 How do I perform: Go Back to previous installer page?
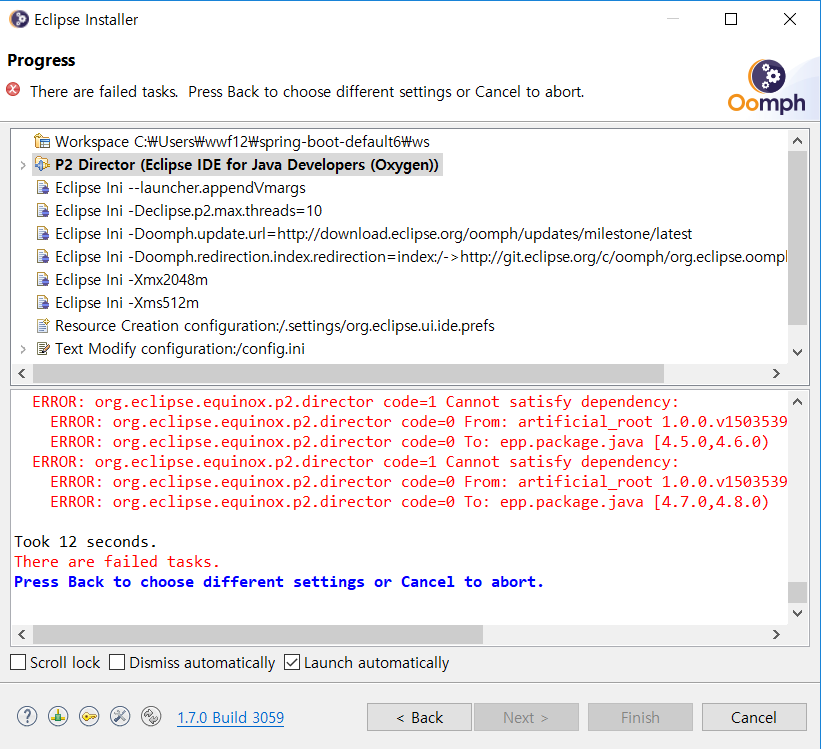click(x=419, y=717)
